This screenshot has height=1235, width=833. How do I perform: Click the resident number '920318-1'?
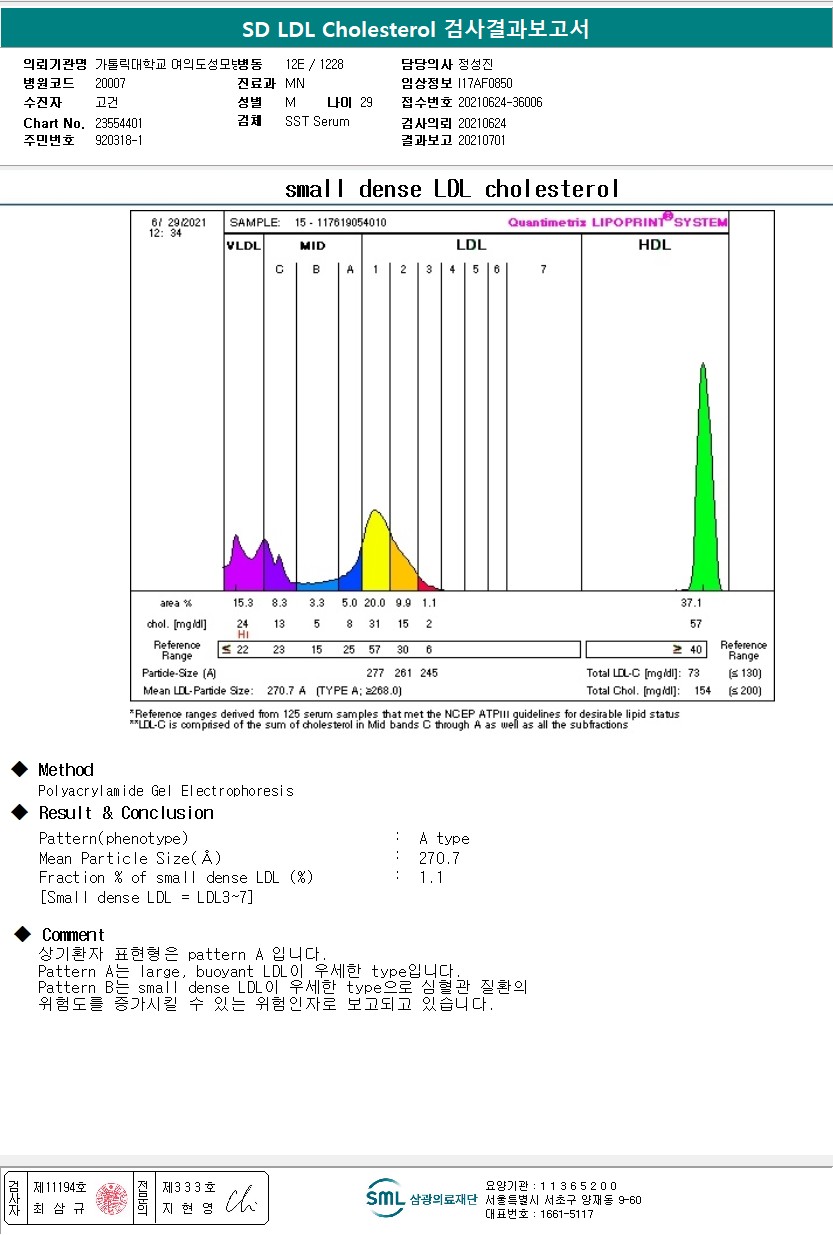click(119, 140)
